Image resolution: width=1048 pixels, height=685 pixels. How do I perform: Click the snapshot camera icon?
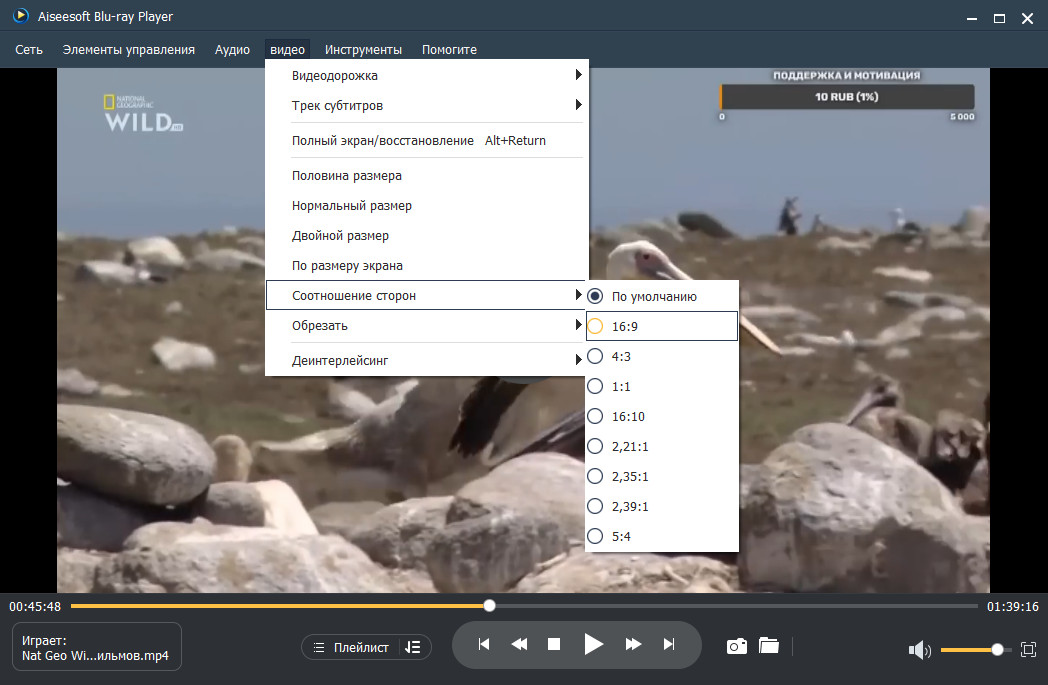coord(737,646)
